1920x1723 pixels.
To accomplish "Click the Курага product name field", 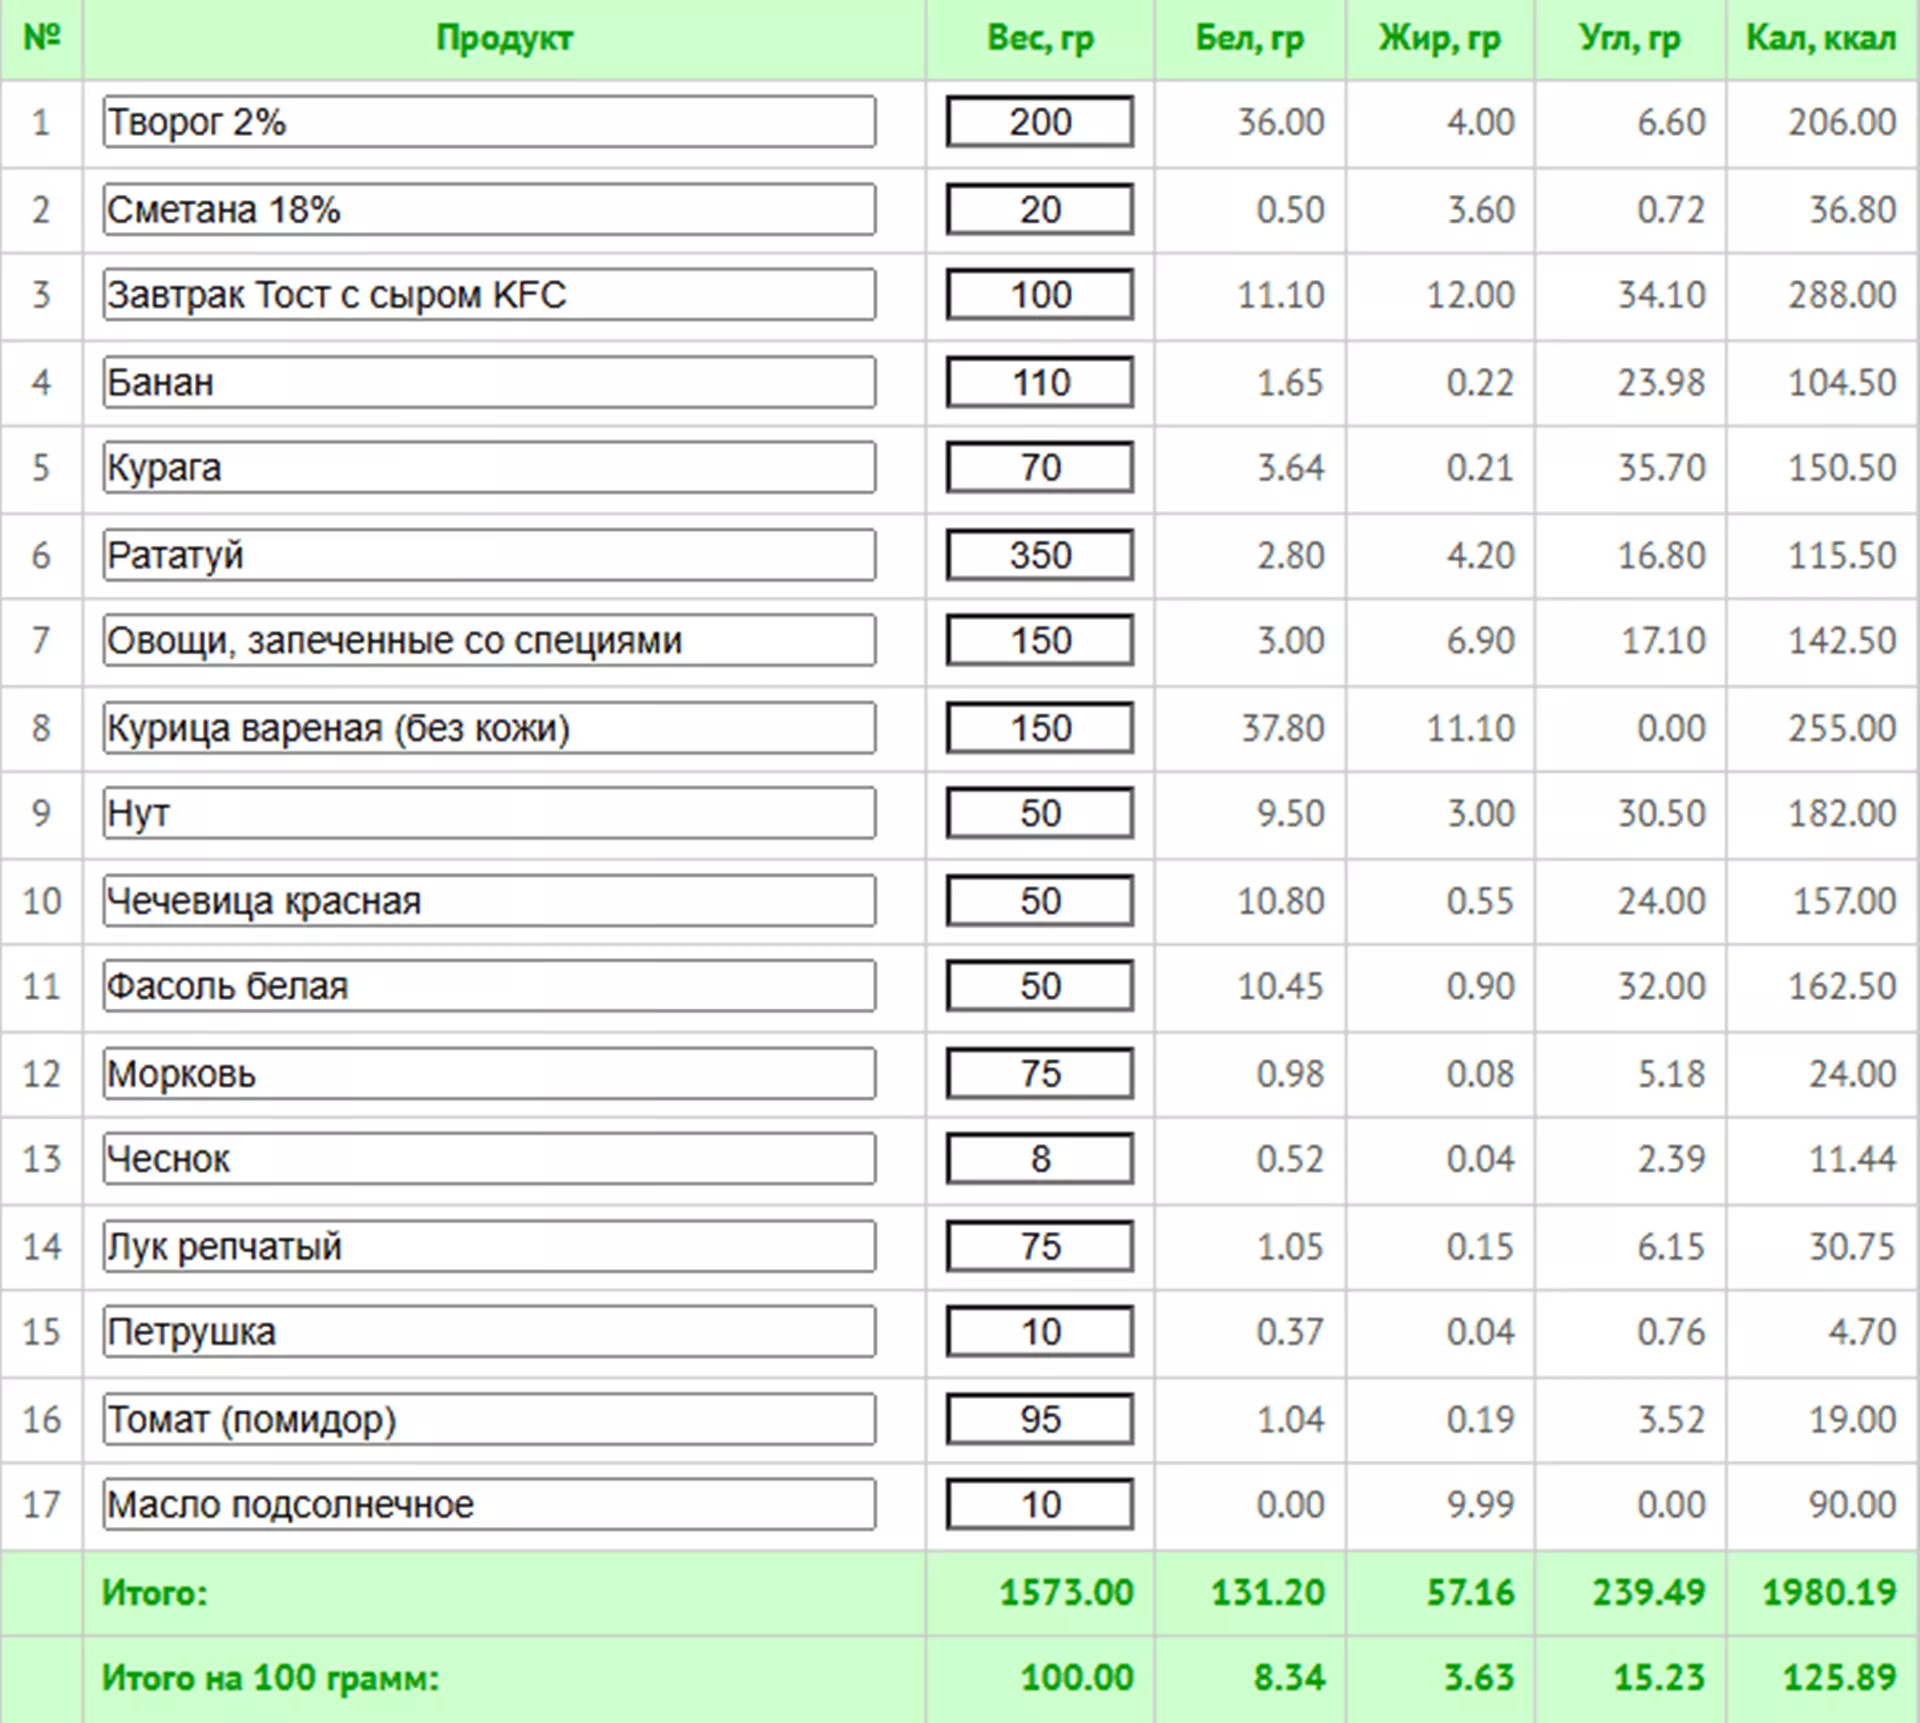I will pos(488,468).
